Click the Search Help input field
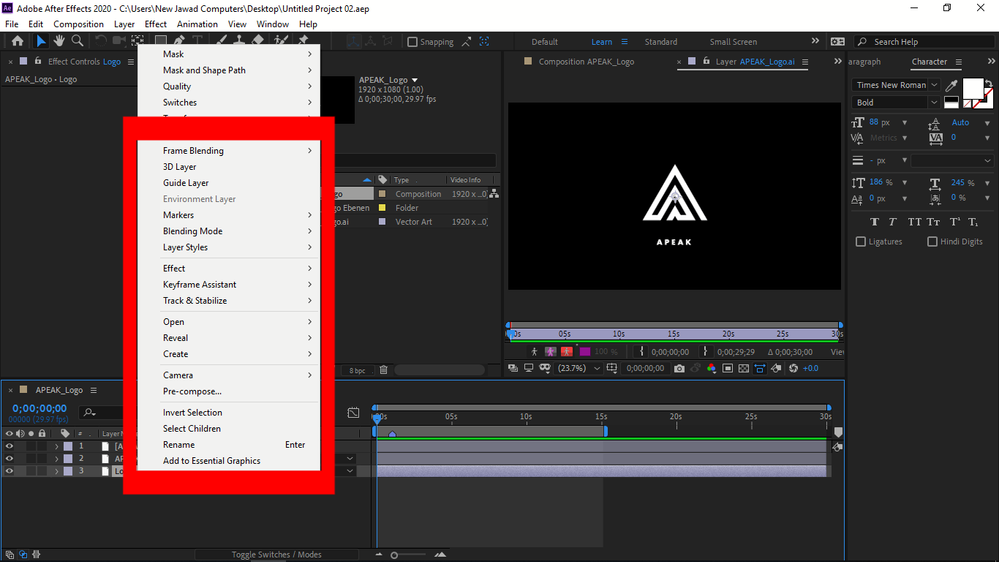This screenshot has width=999, height=562. point(909,42)
